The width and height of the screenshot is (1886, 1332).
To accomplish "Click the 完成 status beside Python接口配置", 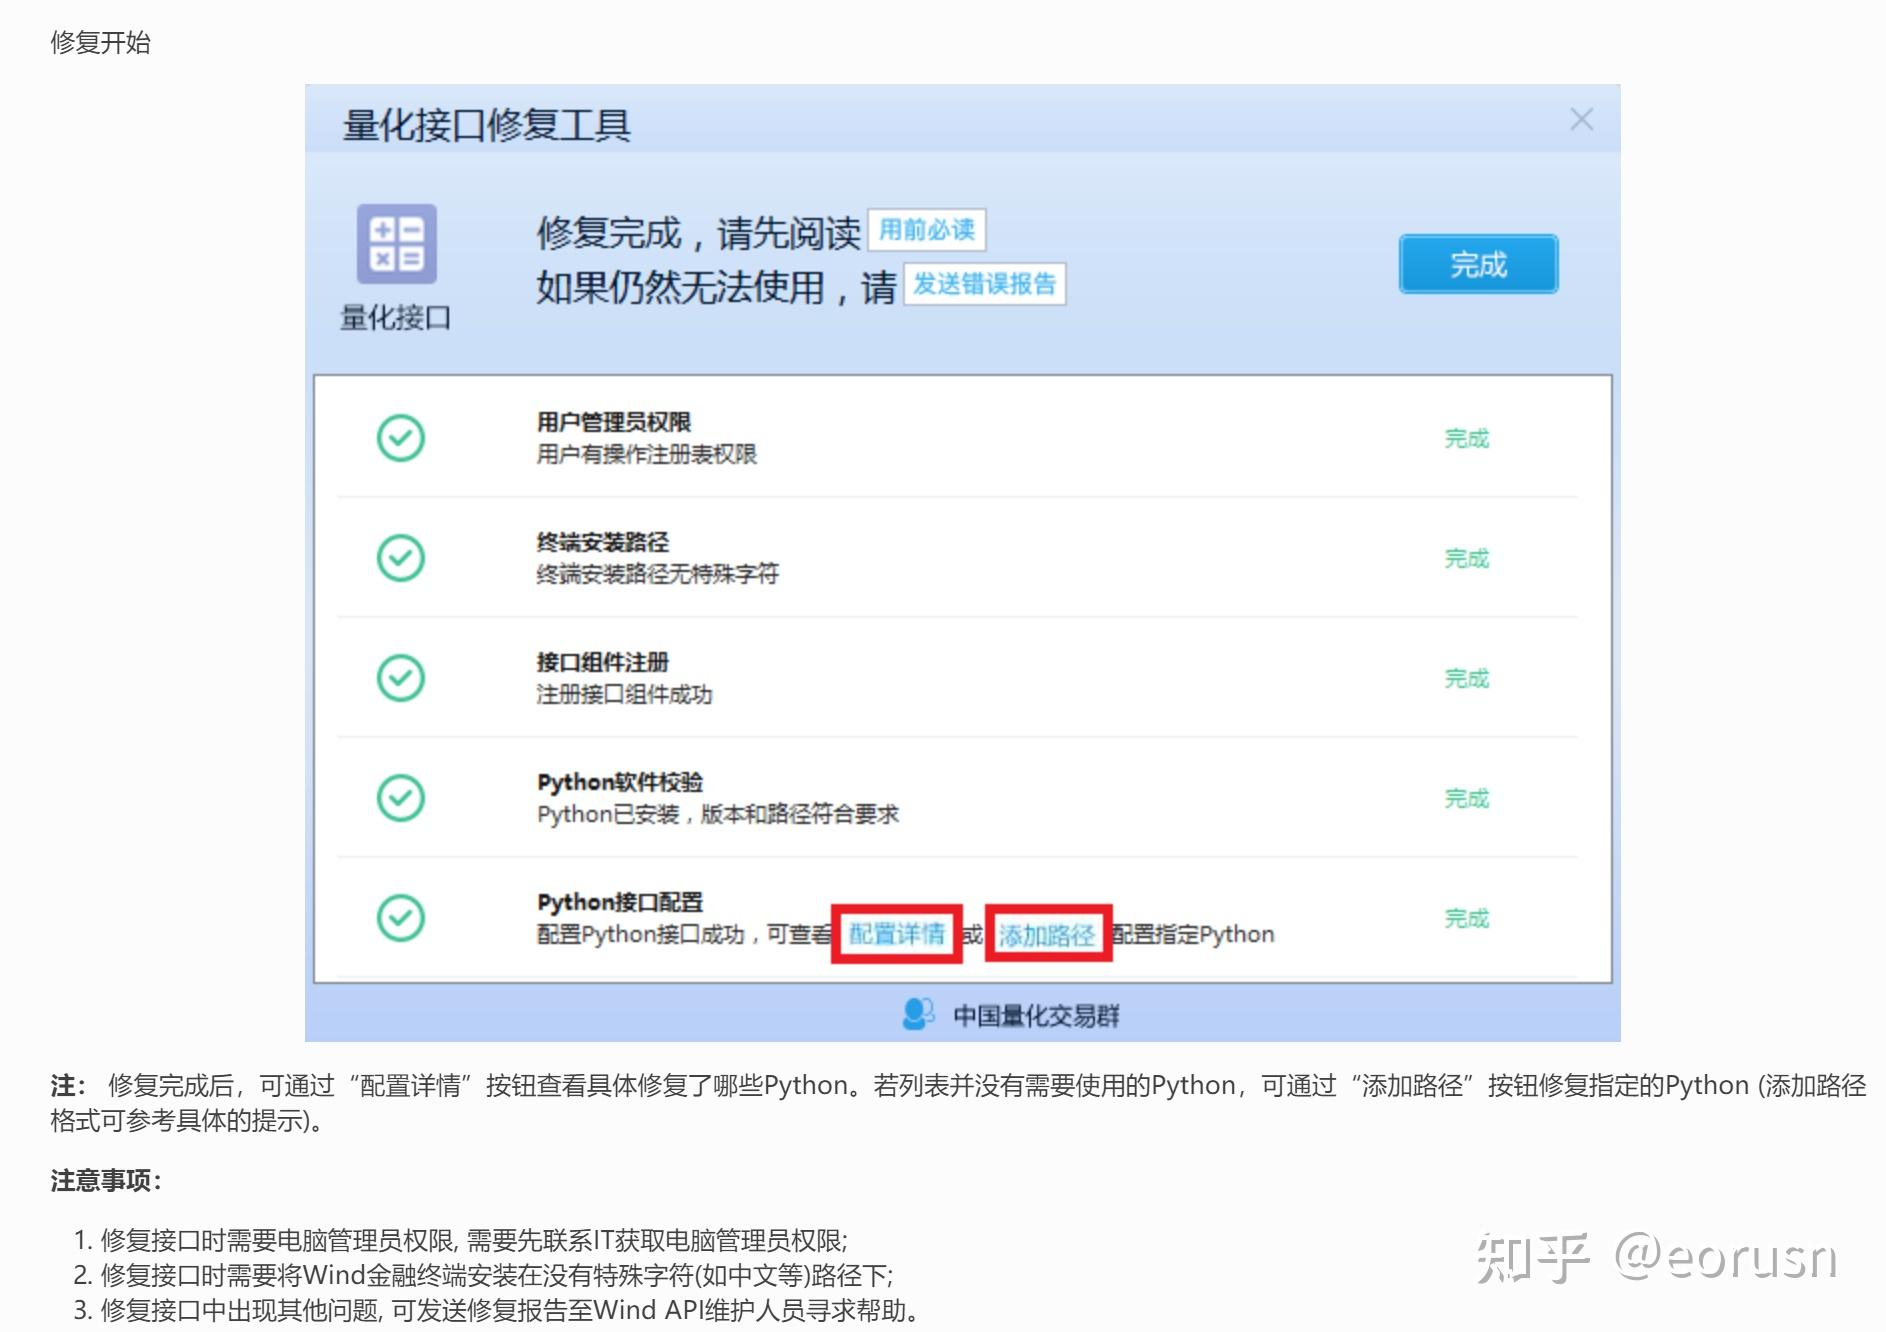I will 1466,917.
